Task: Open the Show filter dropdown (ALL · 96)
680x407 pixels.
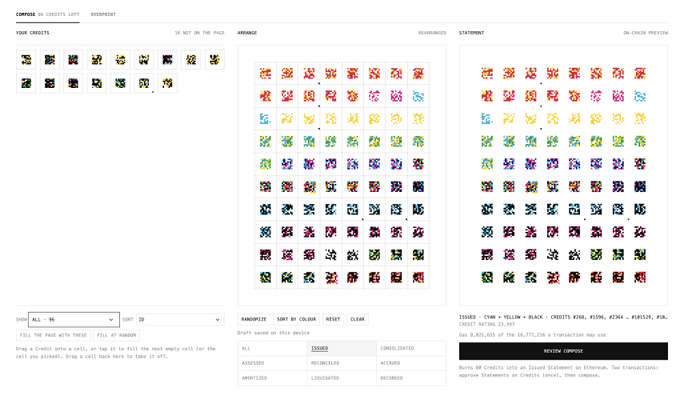Action: click(74, 319)
